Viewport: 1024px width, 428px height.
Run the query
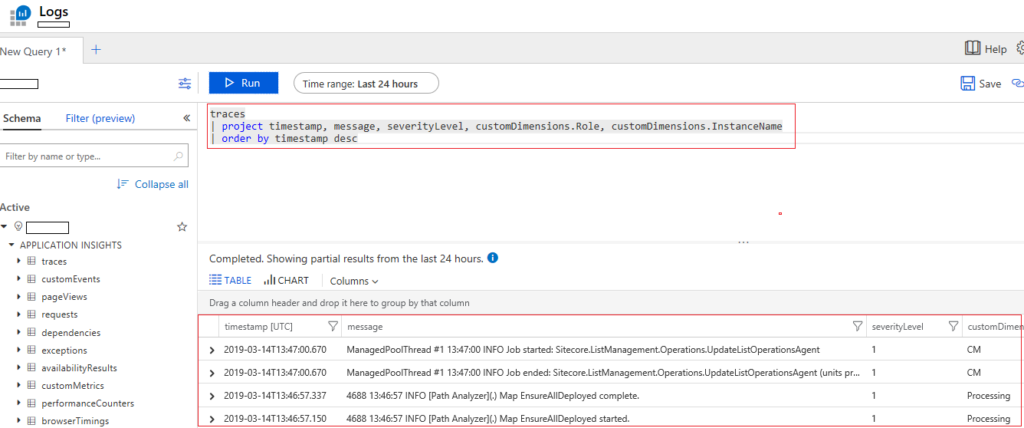244,83
